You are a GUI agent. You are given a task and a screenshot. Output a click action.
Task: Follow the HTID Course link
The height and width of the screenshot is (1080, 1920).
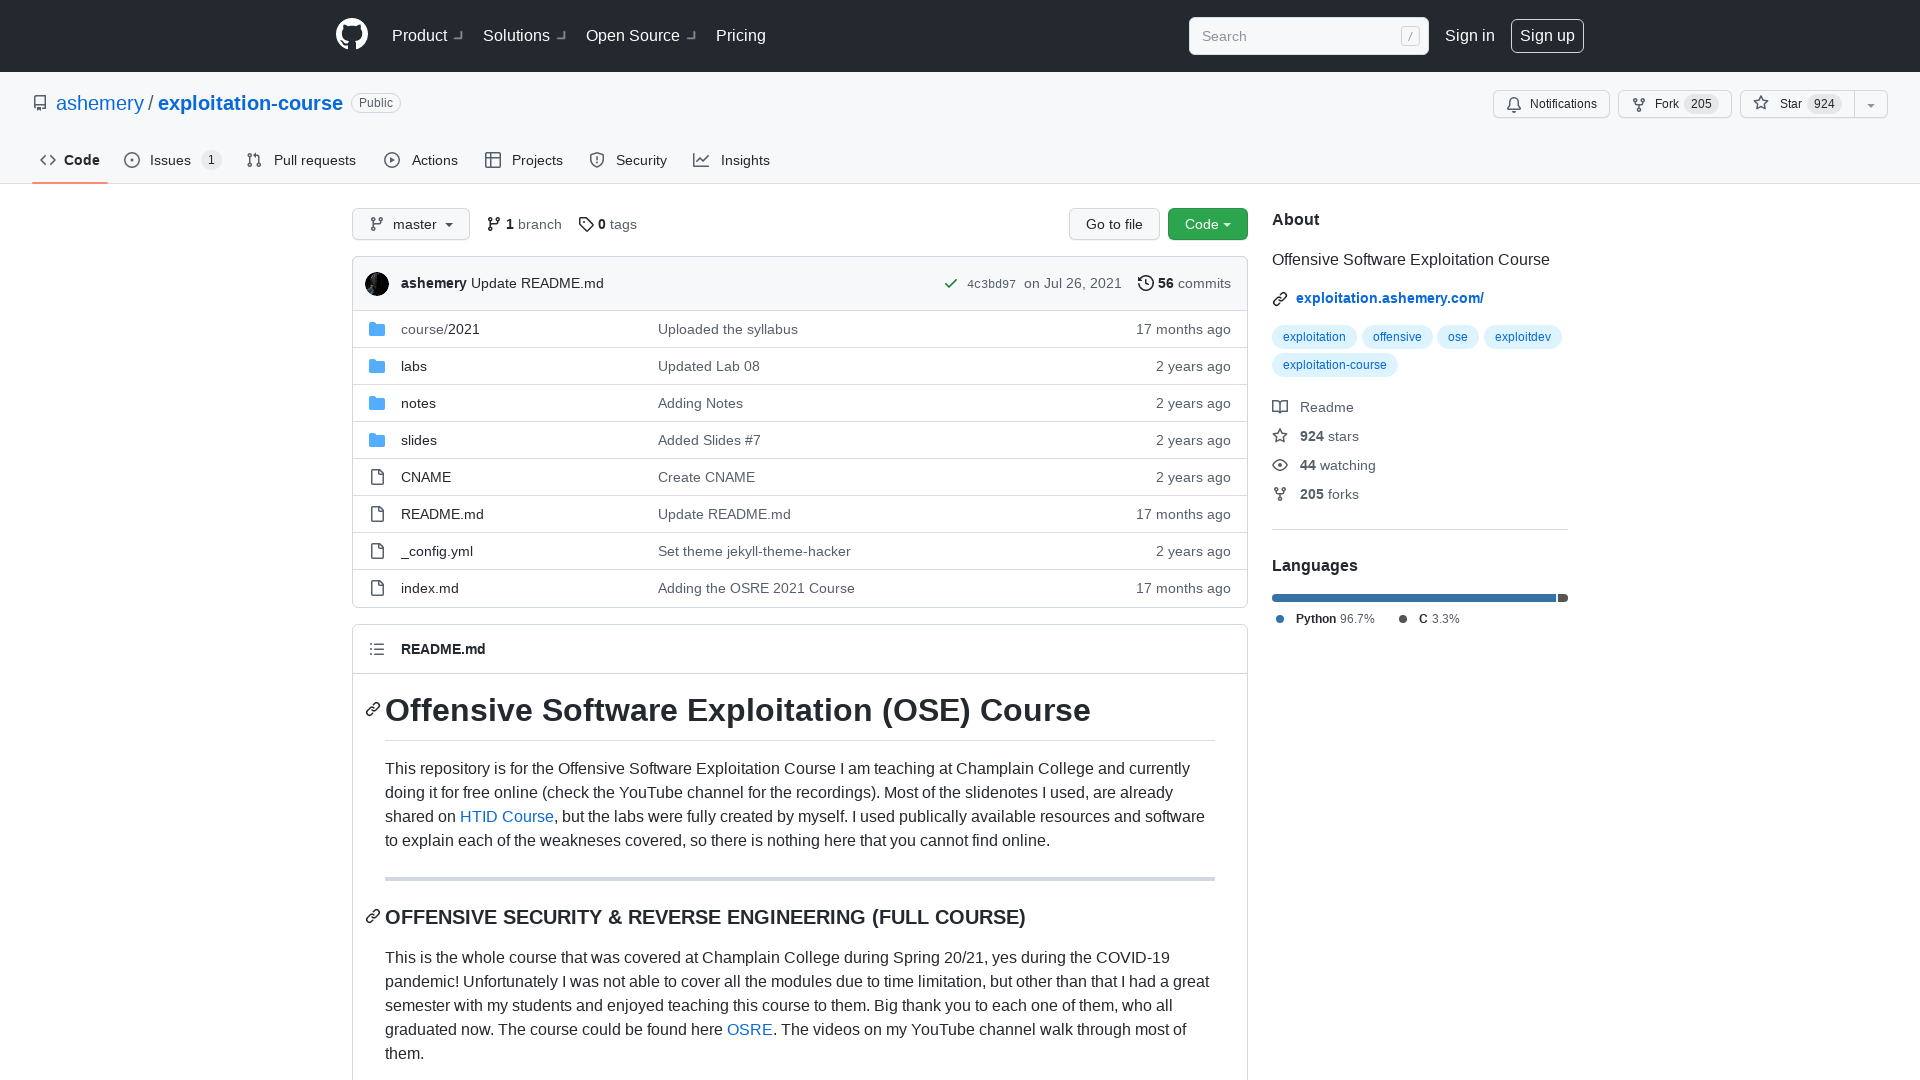(507, 816)
